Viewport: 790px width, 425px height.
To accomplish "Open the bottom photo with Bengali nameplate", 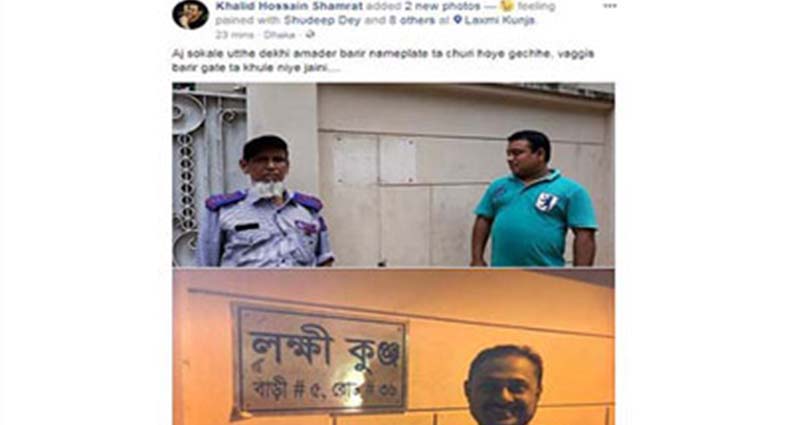I will [393, 347].
